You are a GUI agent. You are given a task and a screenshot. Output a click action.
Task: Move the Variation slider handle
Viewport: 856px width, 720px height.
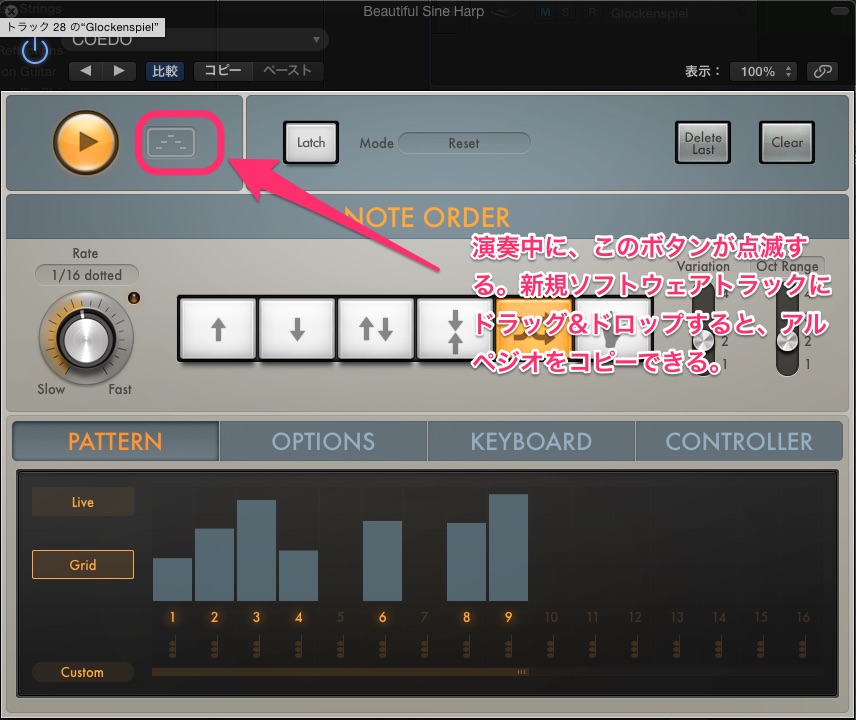tap(704, 340)
